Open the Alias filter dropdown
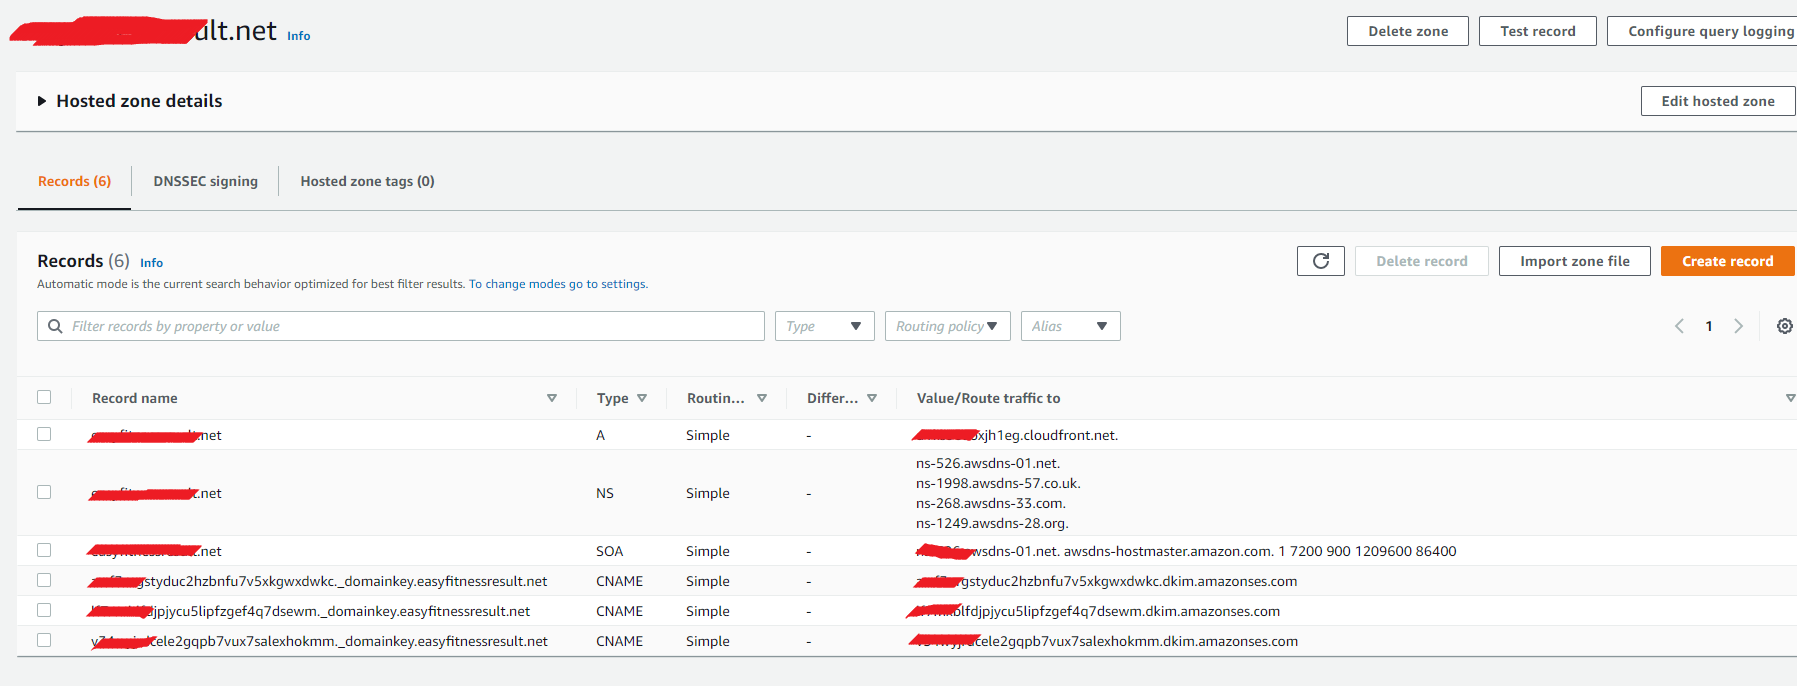The height and width of the screenshot is (686, 1797). tap(1070, 326)
